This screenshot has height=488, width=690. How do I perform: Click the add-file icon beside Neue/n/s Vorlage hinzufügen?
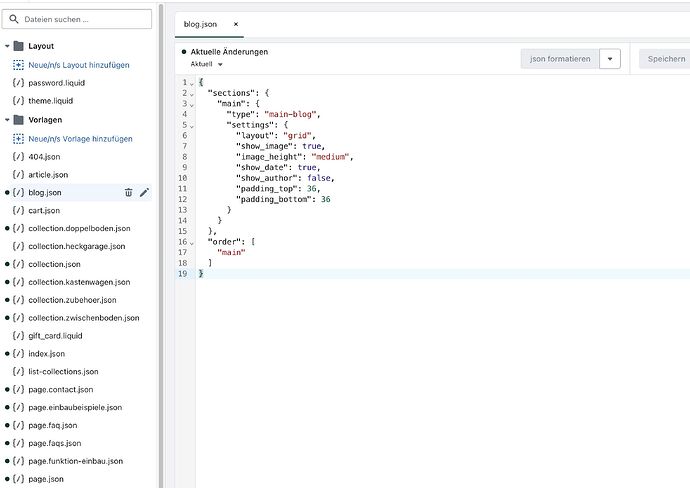(x=18, y=139)
